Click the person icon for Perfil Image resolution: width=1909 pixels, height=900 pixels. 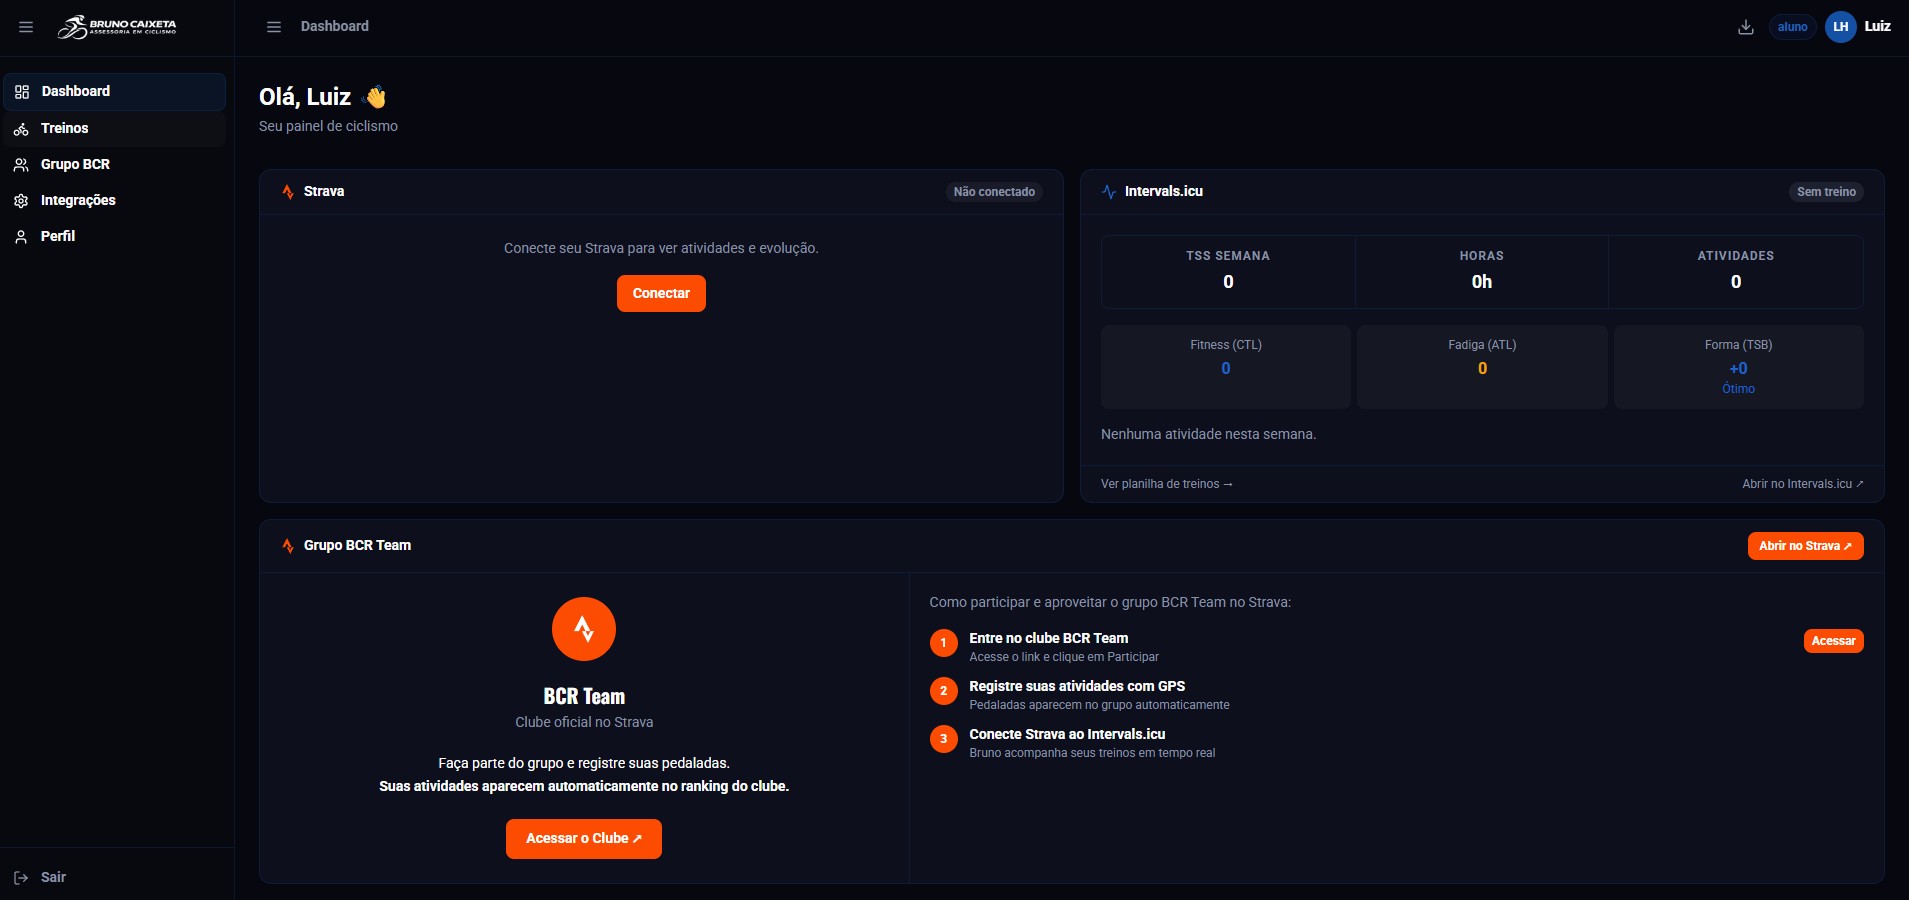(21, 237)
